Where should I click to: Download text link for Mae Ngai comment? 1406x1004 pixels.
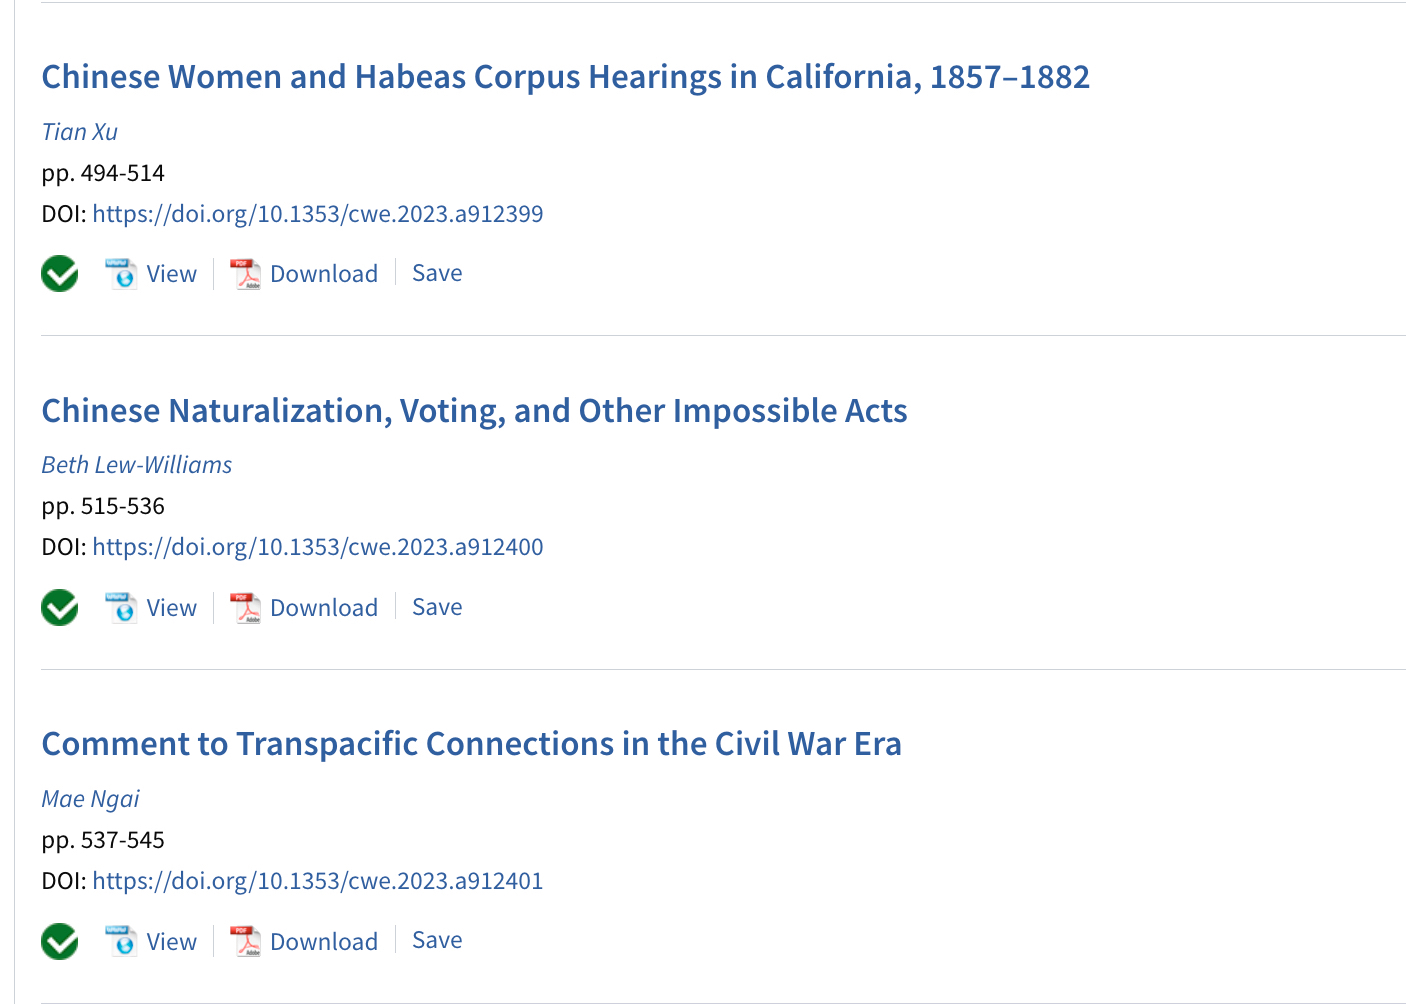point(324,942)
